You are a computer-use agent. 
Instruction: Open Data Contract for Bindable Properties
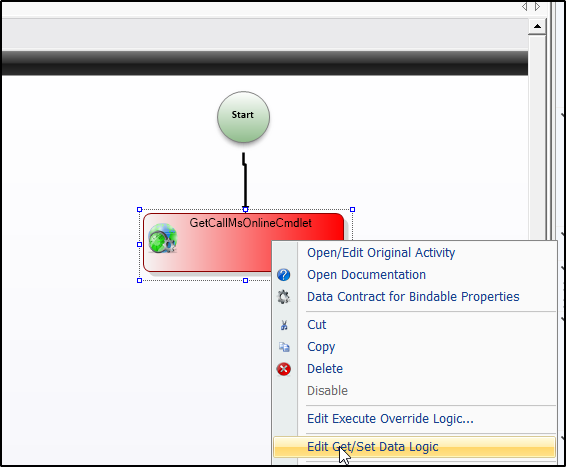pos(413,297)
